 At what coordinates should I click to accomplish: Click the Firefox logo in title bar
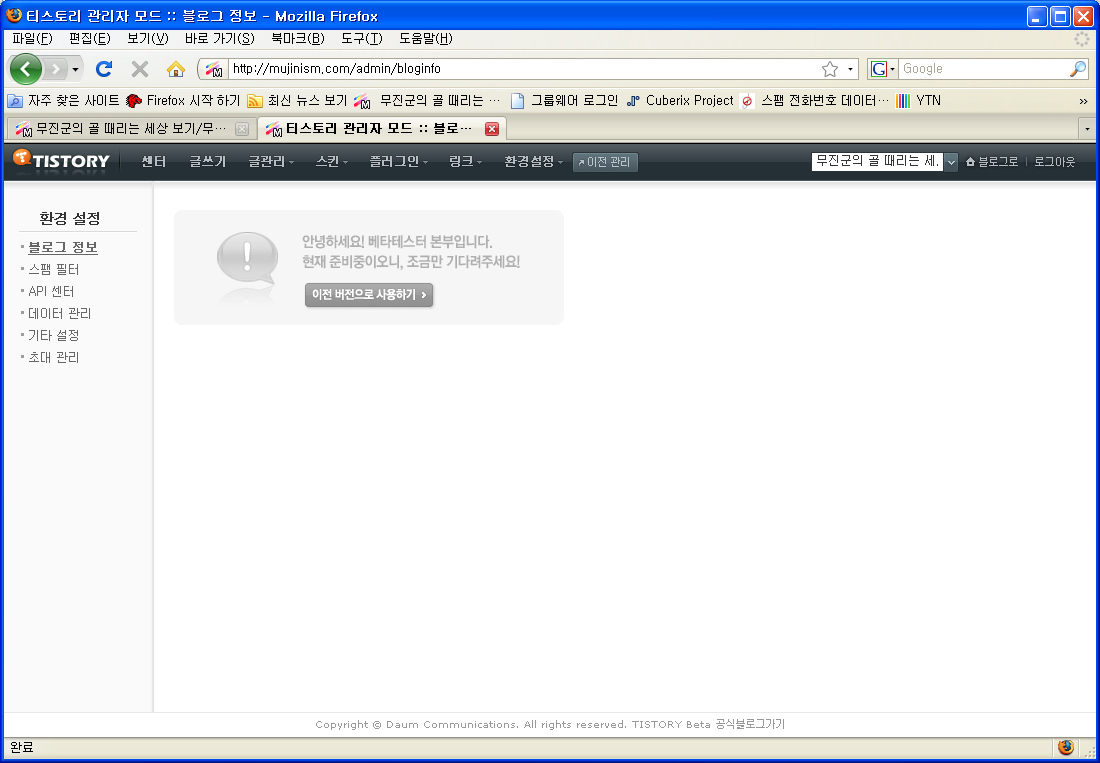pyautogui.click(x=13, y=15)
